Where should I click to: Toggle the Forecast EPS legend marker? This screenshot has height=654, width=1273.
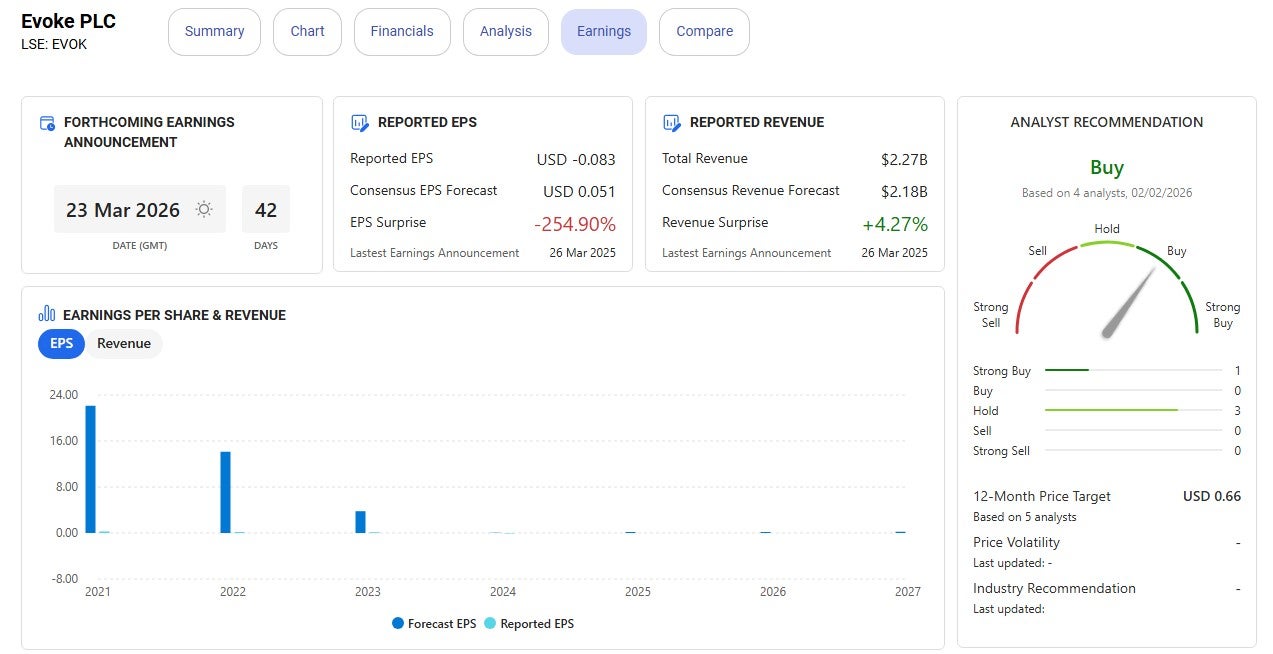399,623
